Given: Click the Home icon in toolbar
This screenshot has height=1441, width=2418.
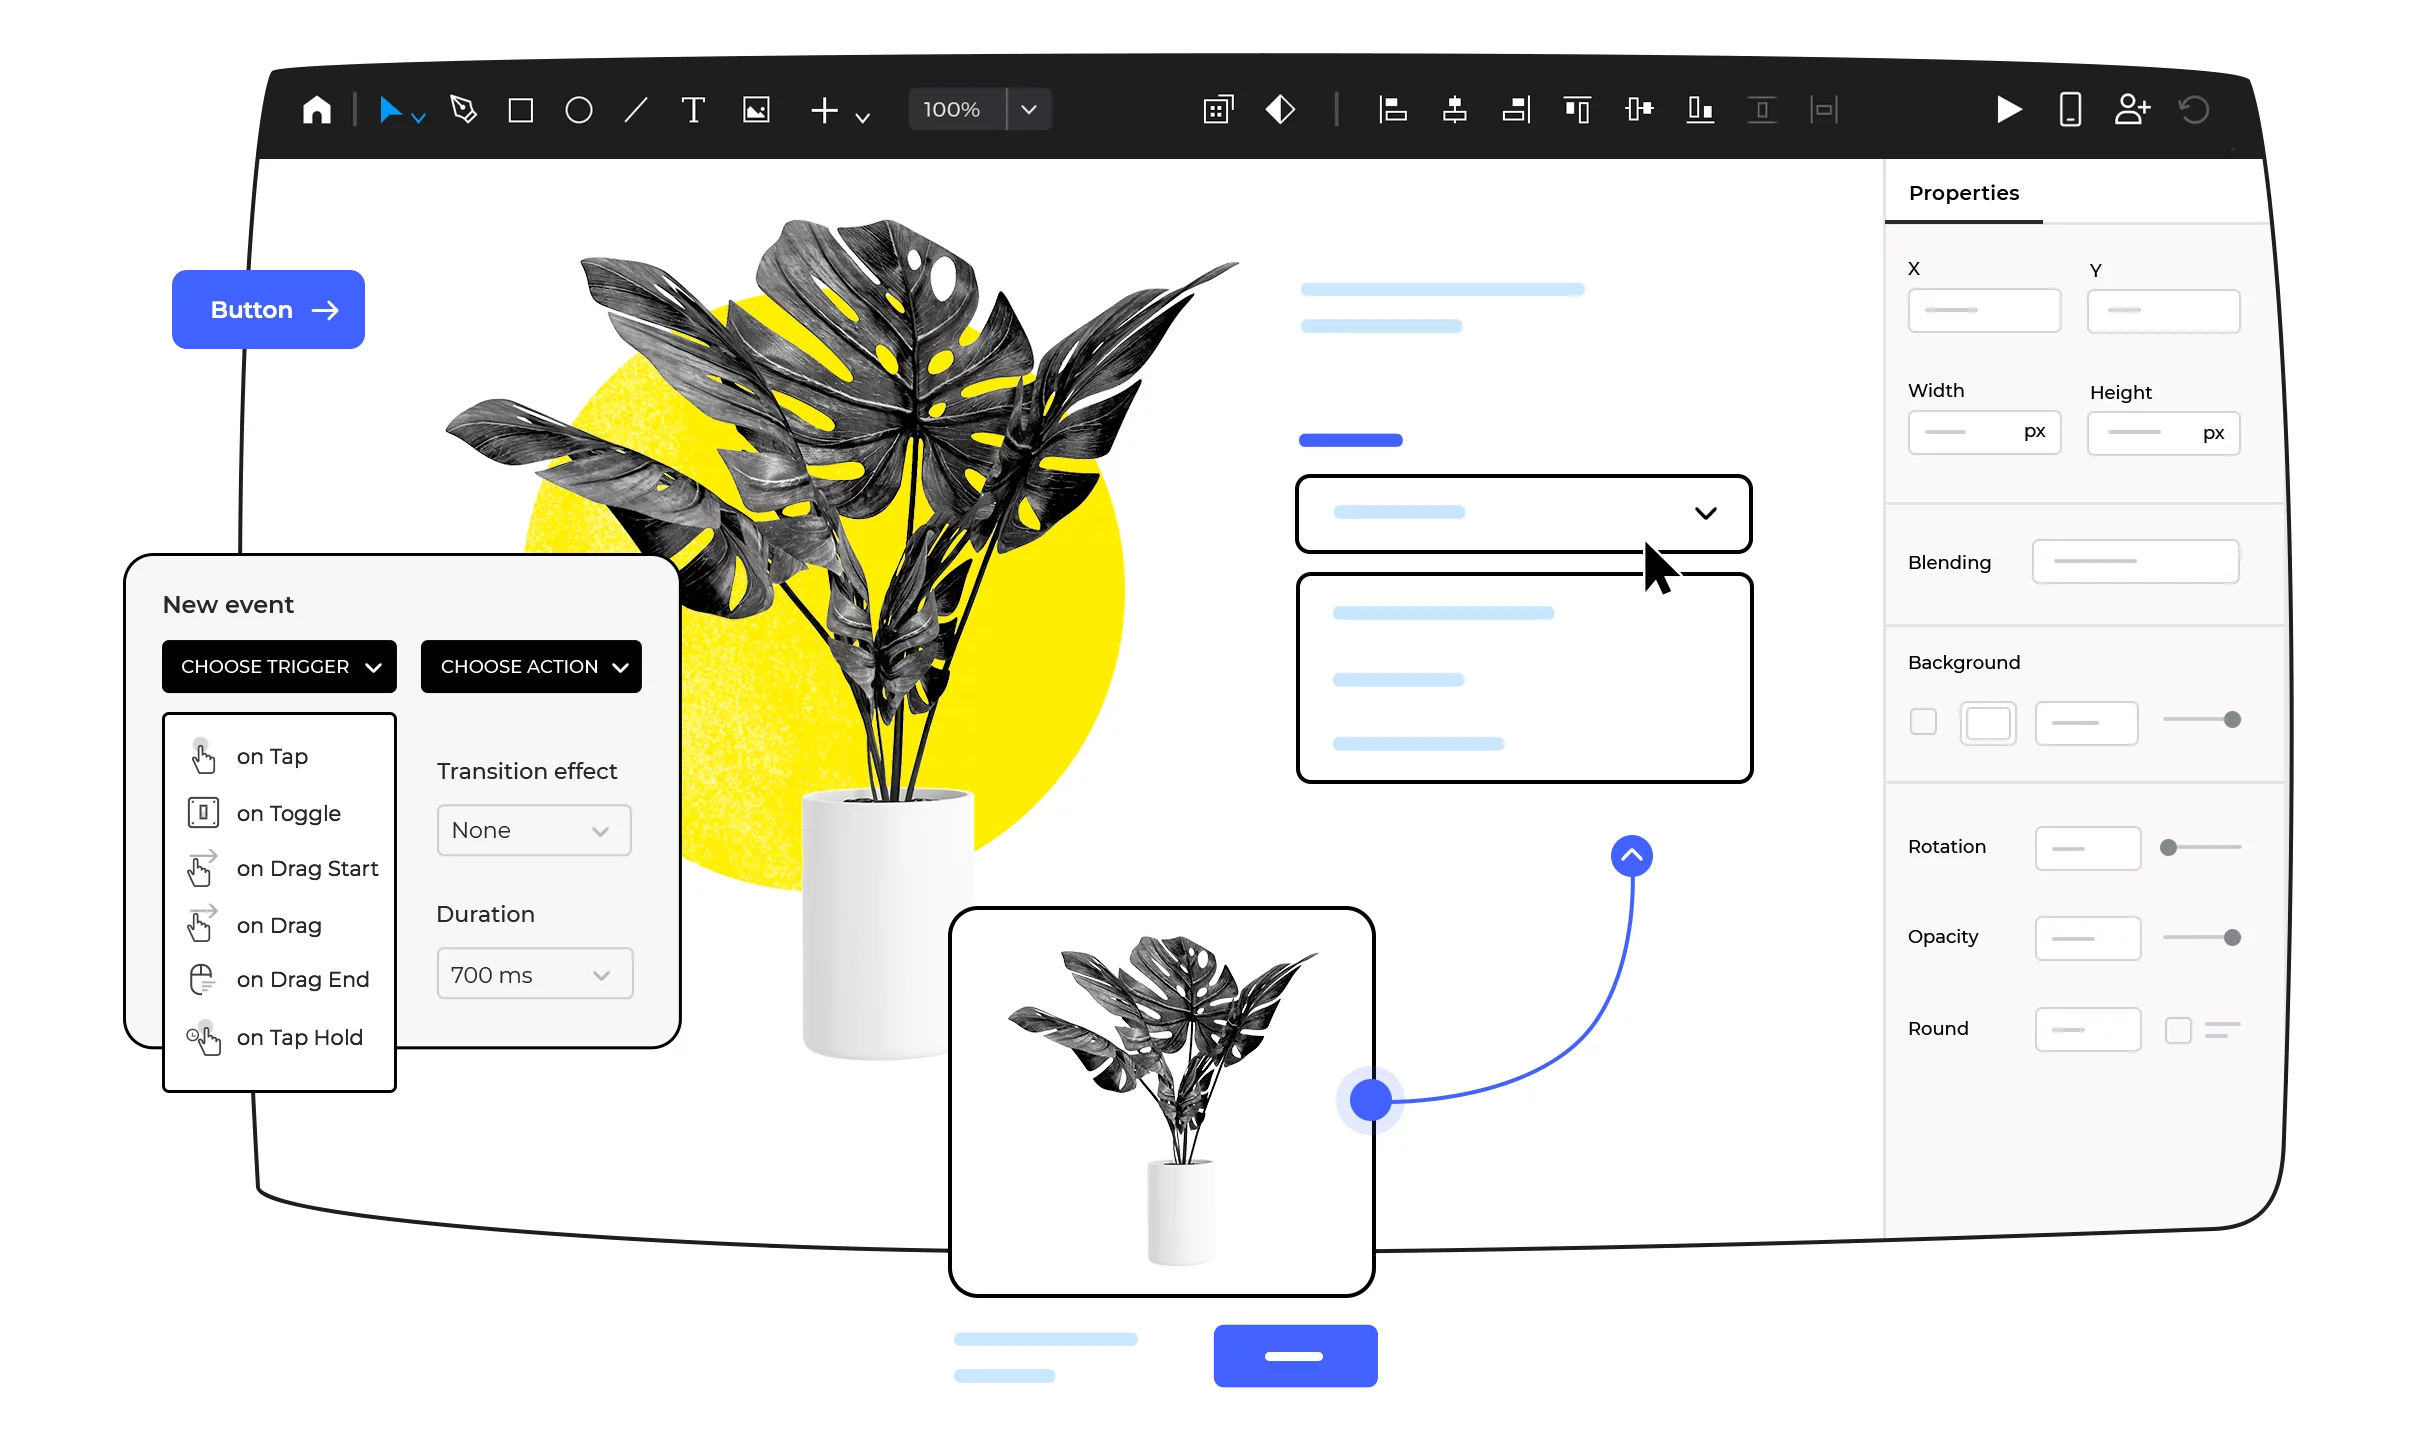Looking at the screenshot, I should click(317, 110).
